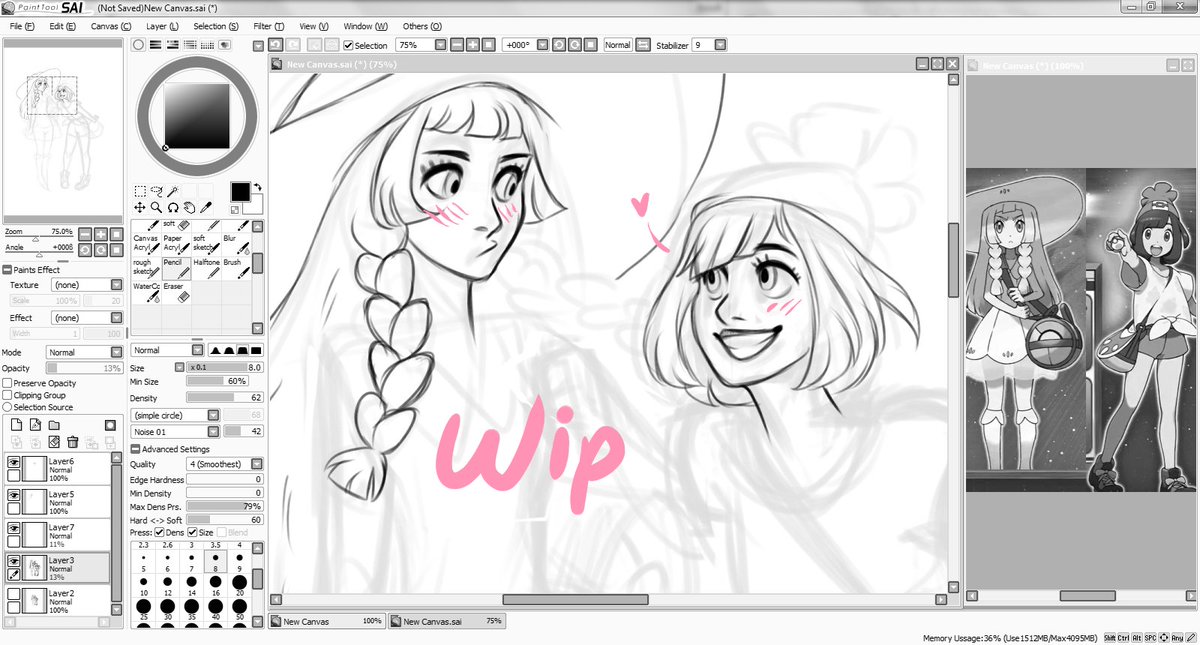Select the lasso selection tool

157,191
